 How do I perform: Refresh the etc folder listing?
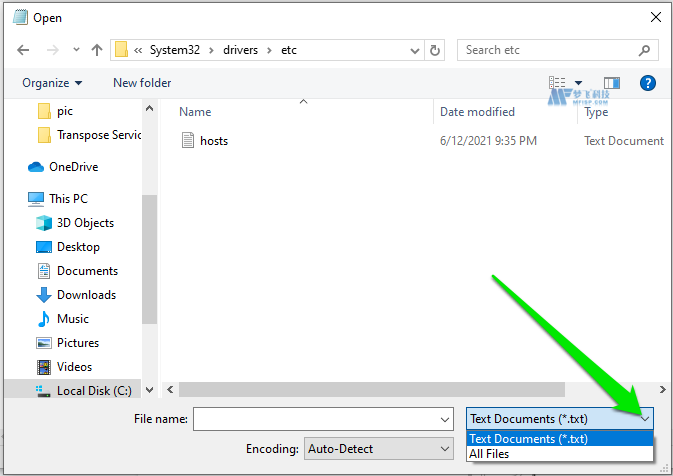435,50
